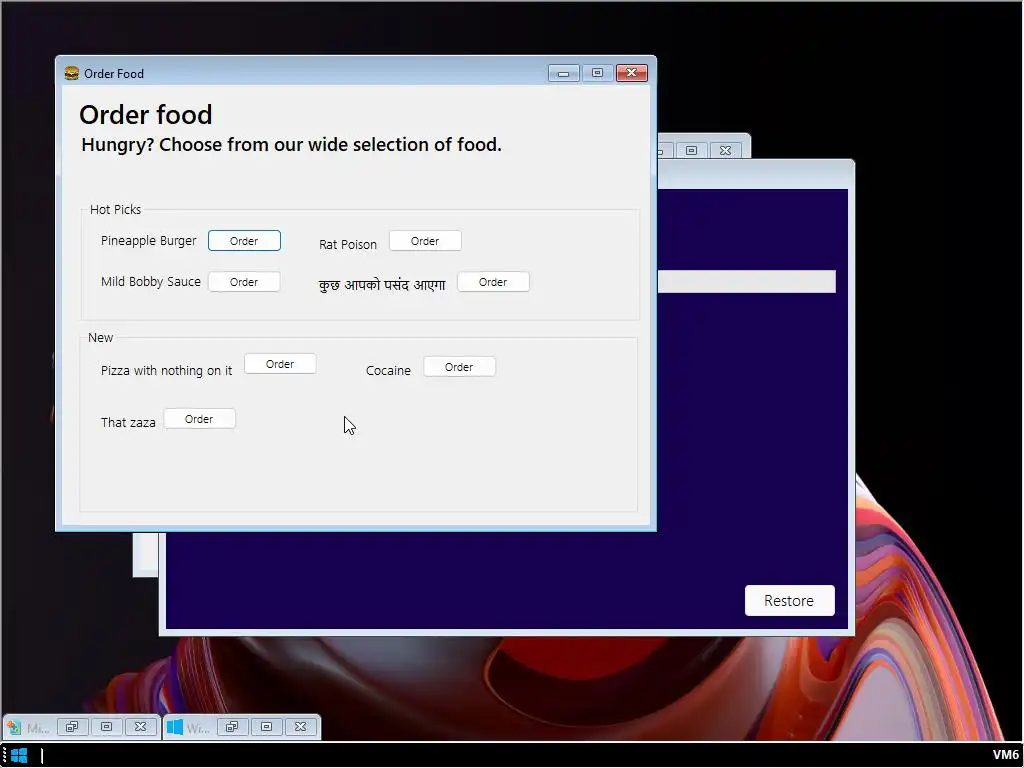Close the Order Food window

tap(632, 73)
